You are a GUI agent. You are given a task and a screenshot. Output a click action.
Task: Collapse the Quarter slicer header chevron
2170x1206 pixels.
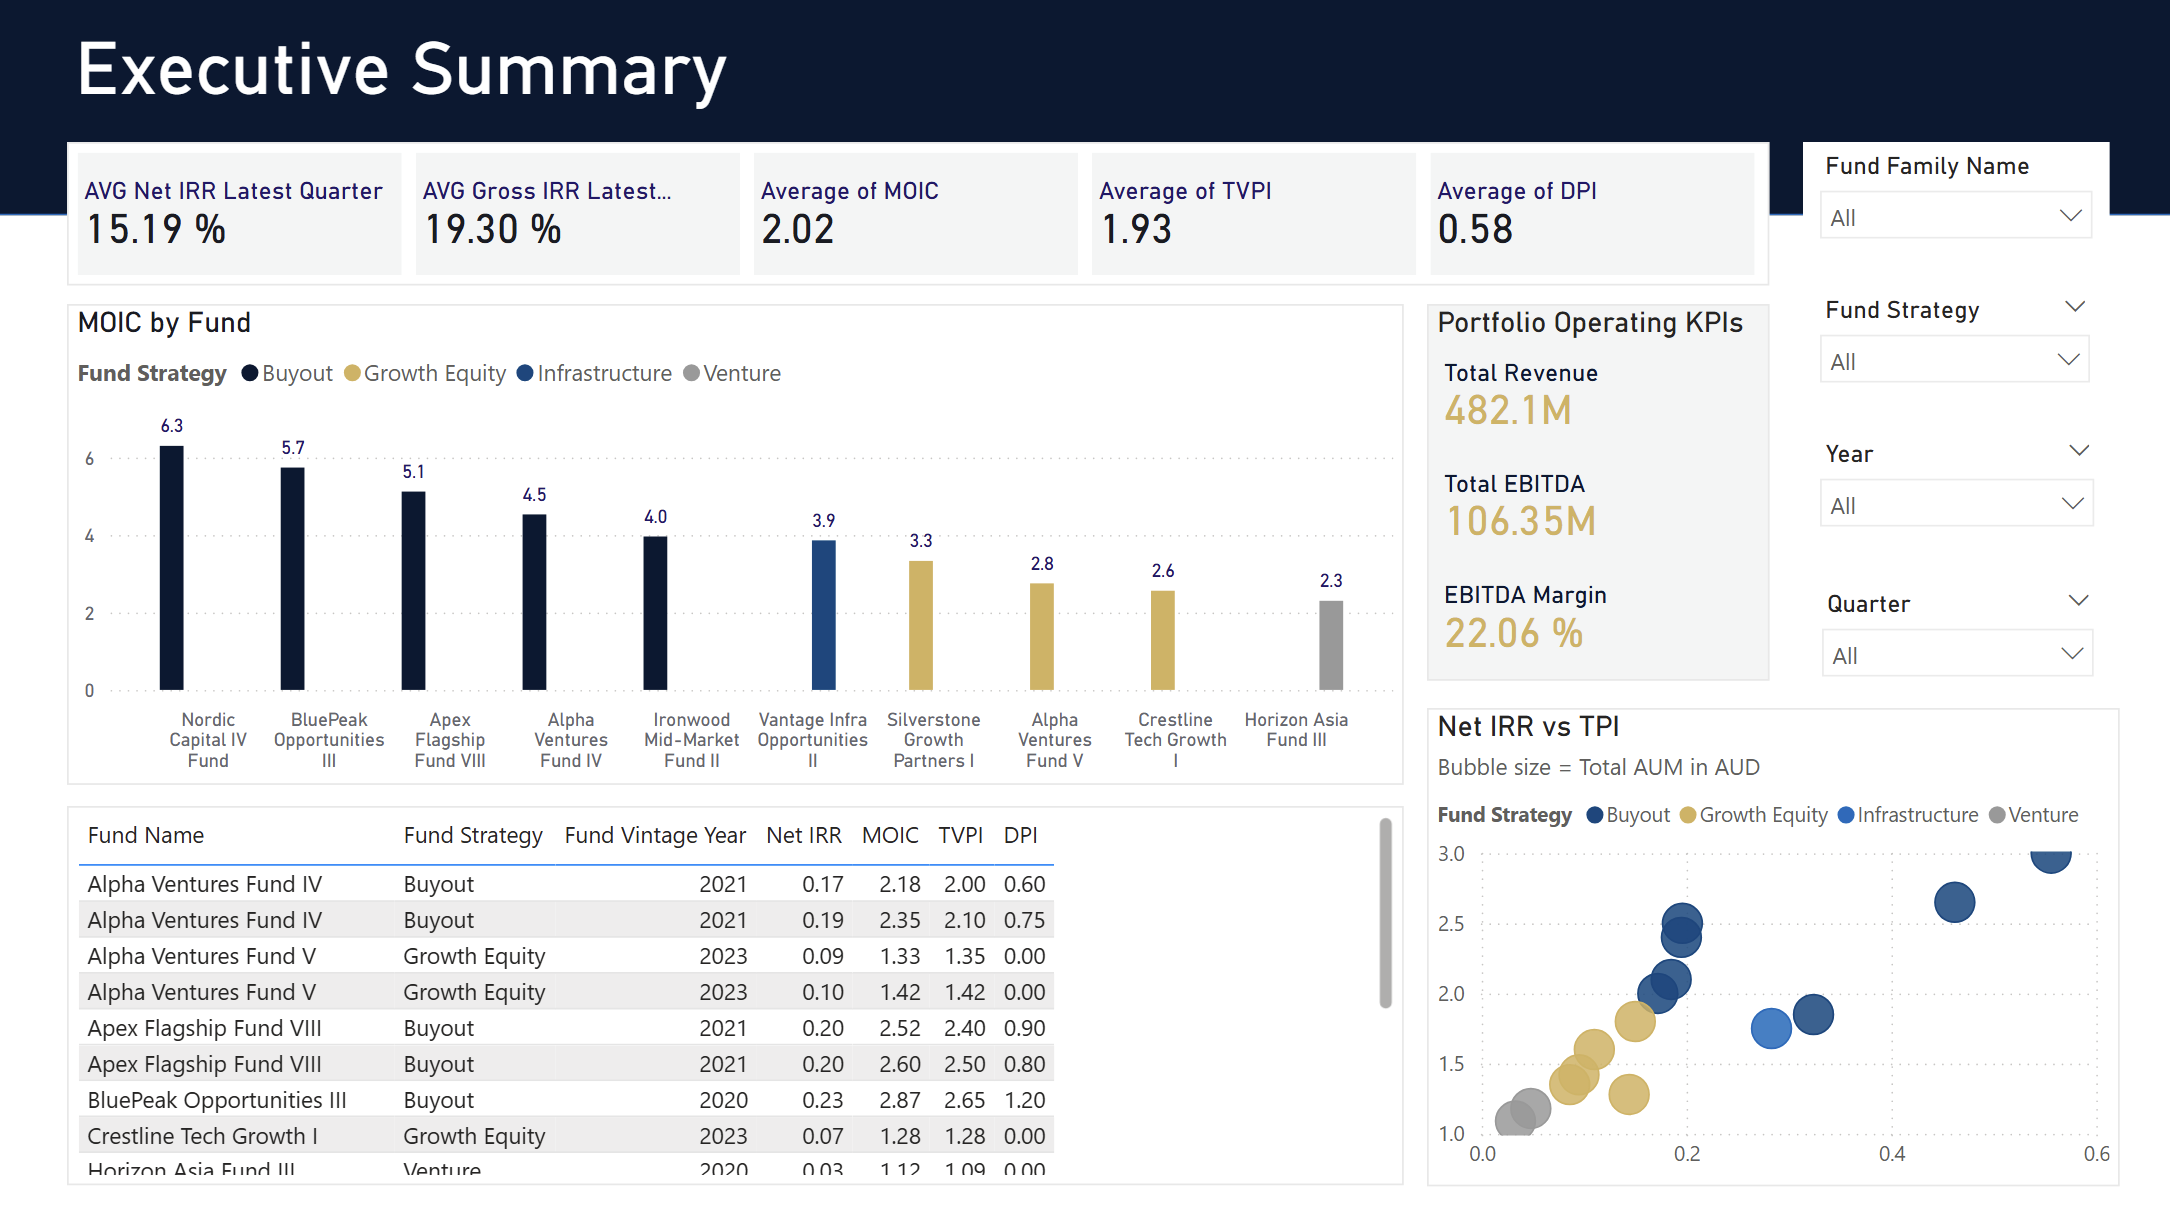coord(2079,601)
